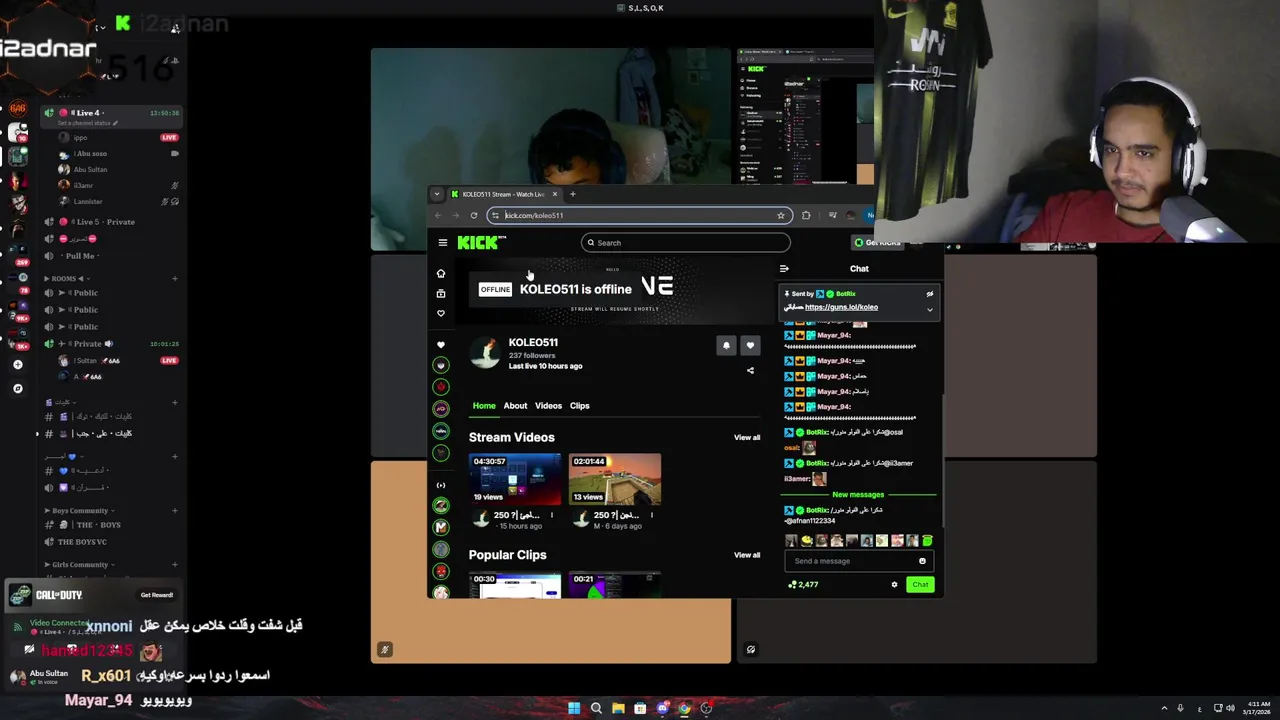Share the KOLEO511 channel

pyautogui.click(x=750, y=370)
